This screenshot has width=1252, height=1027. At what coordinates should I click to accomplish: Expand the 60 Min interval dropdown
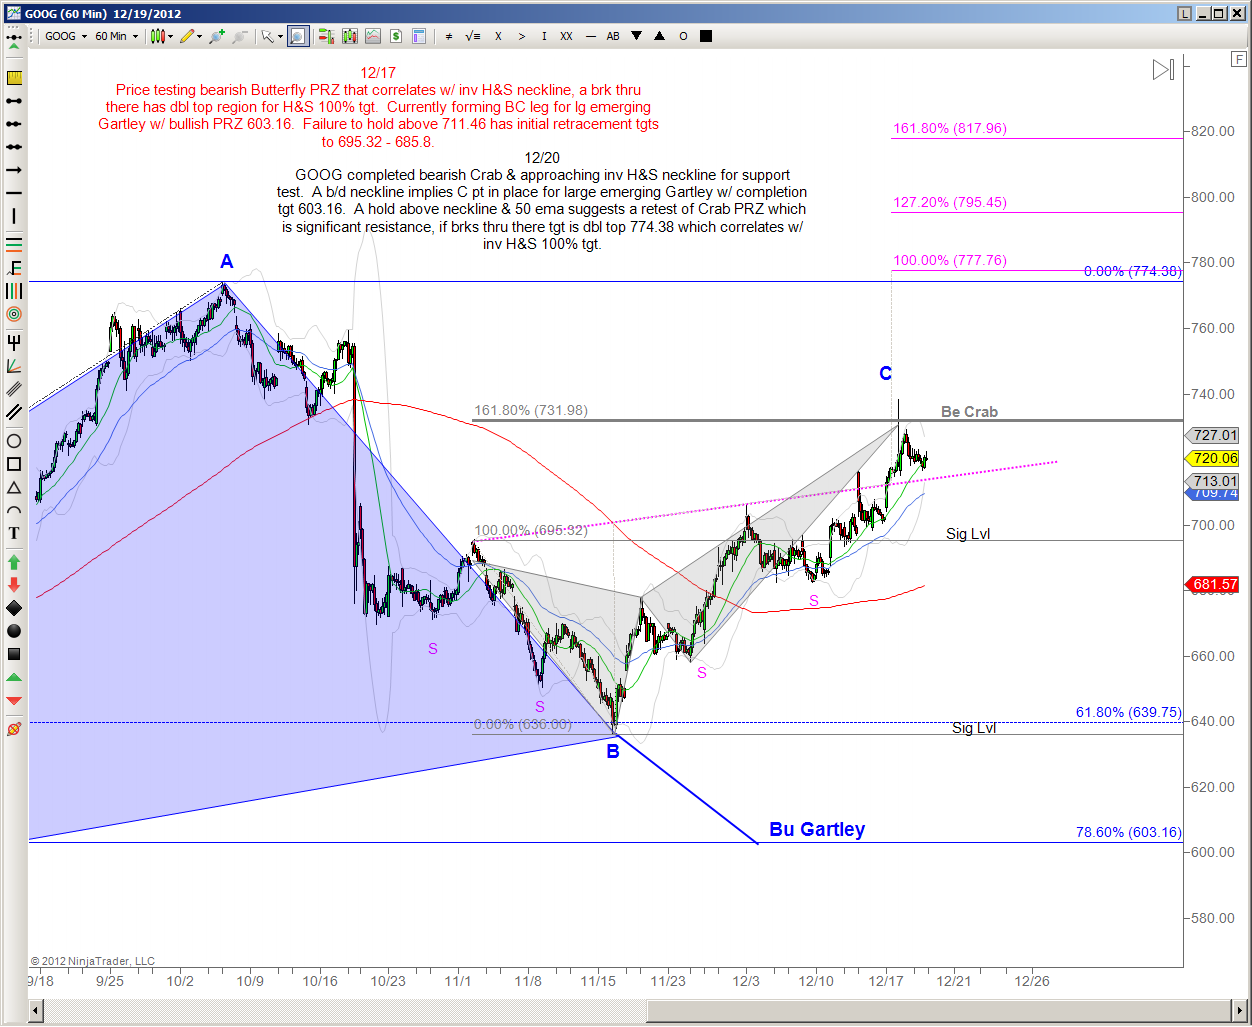click(117, 36)
